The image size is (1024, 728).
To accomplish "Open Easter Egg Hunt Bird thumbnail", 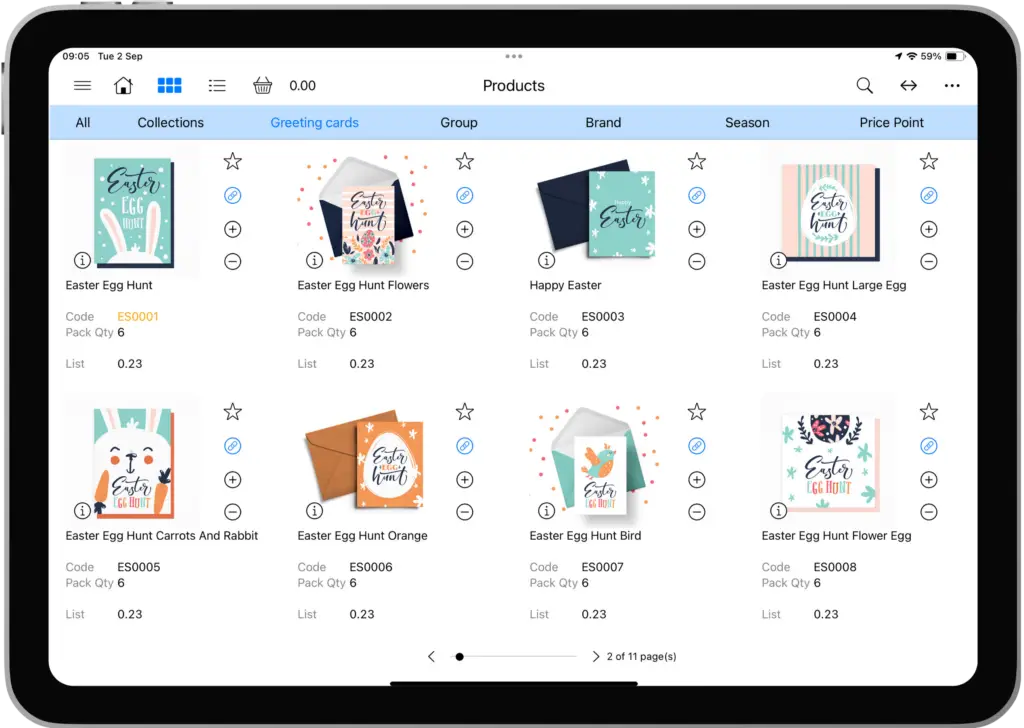I will [x=596, y=460].
